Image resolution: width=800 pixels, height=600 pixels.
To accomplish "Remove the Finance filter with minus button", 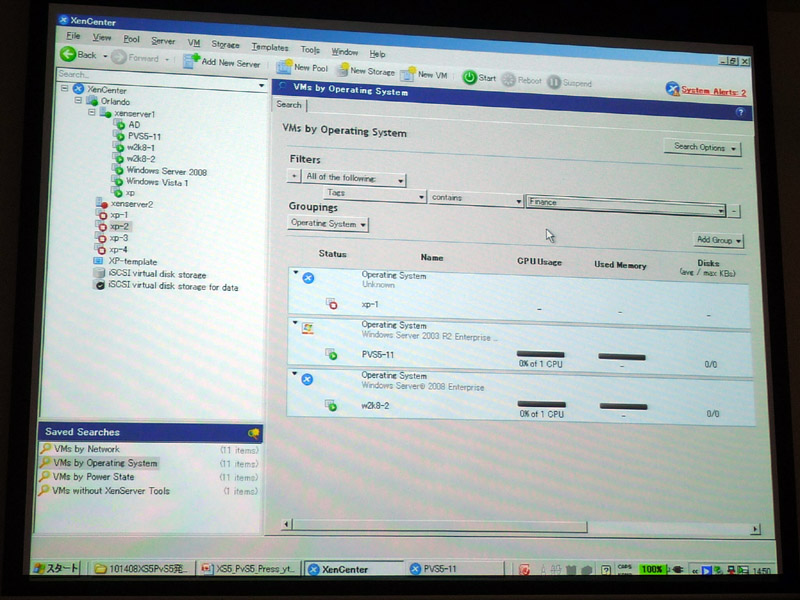I will [734, 211].
